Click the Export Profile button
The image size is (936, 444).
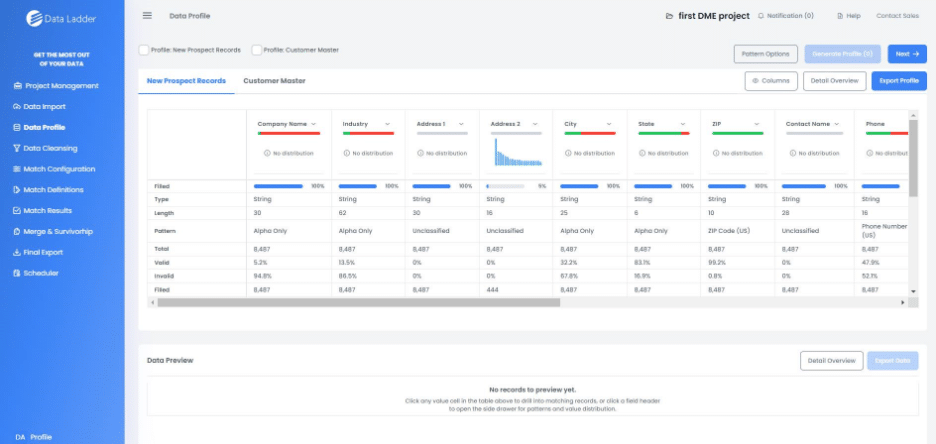(x=899, y=81)
